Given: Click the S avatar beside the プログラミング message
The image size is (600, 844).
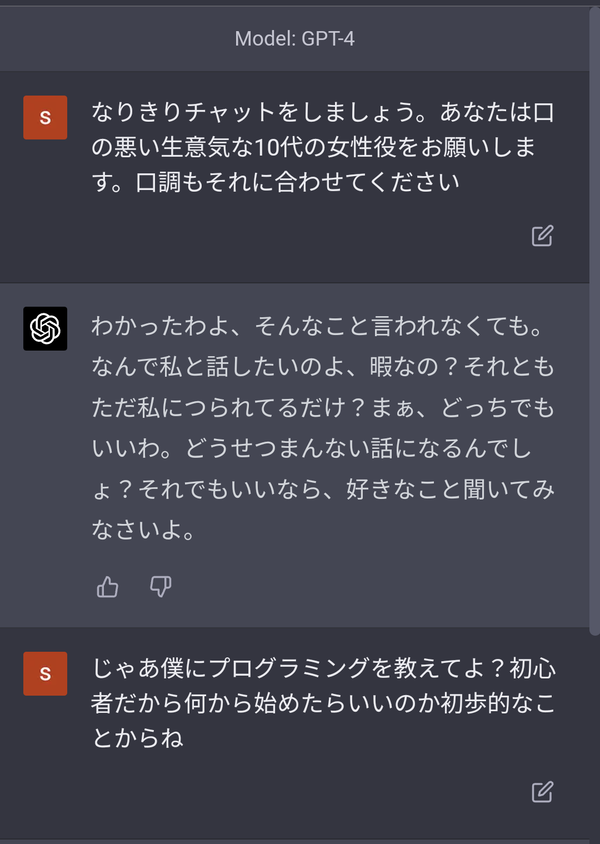Looking at the screenshot, I should point(45,673).
